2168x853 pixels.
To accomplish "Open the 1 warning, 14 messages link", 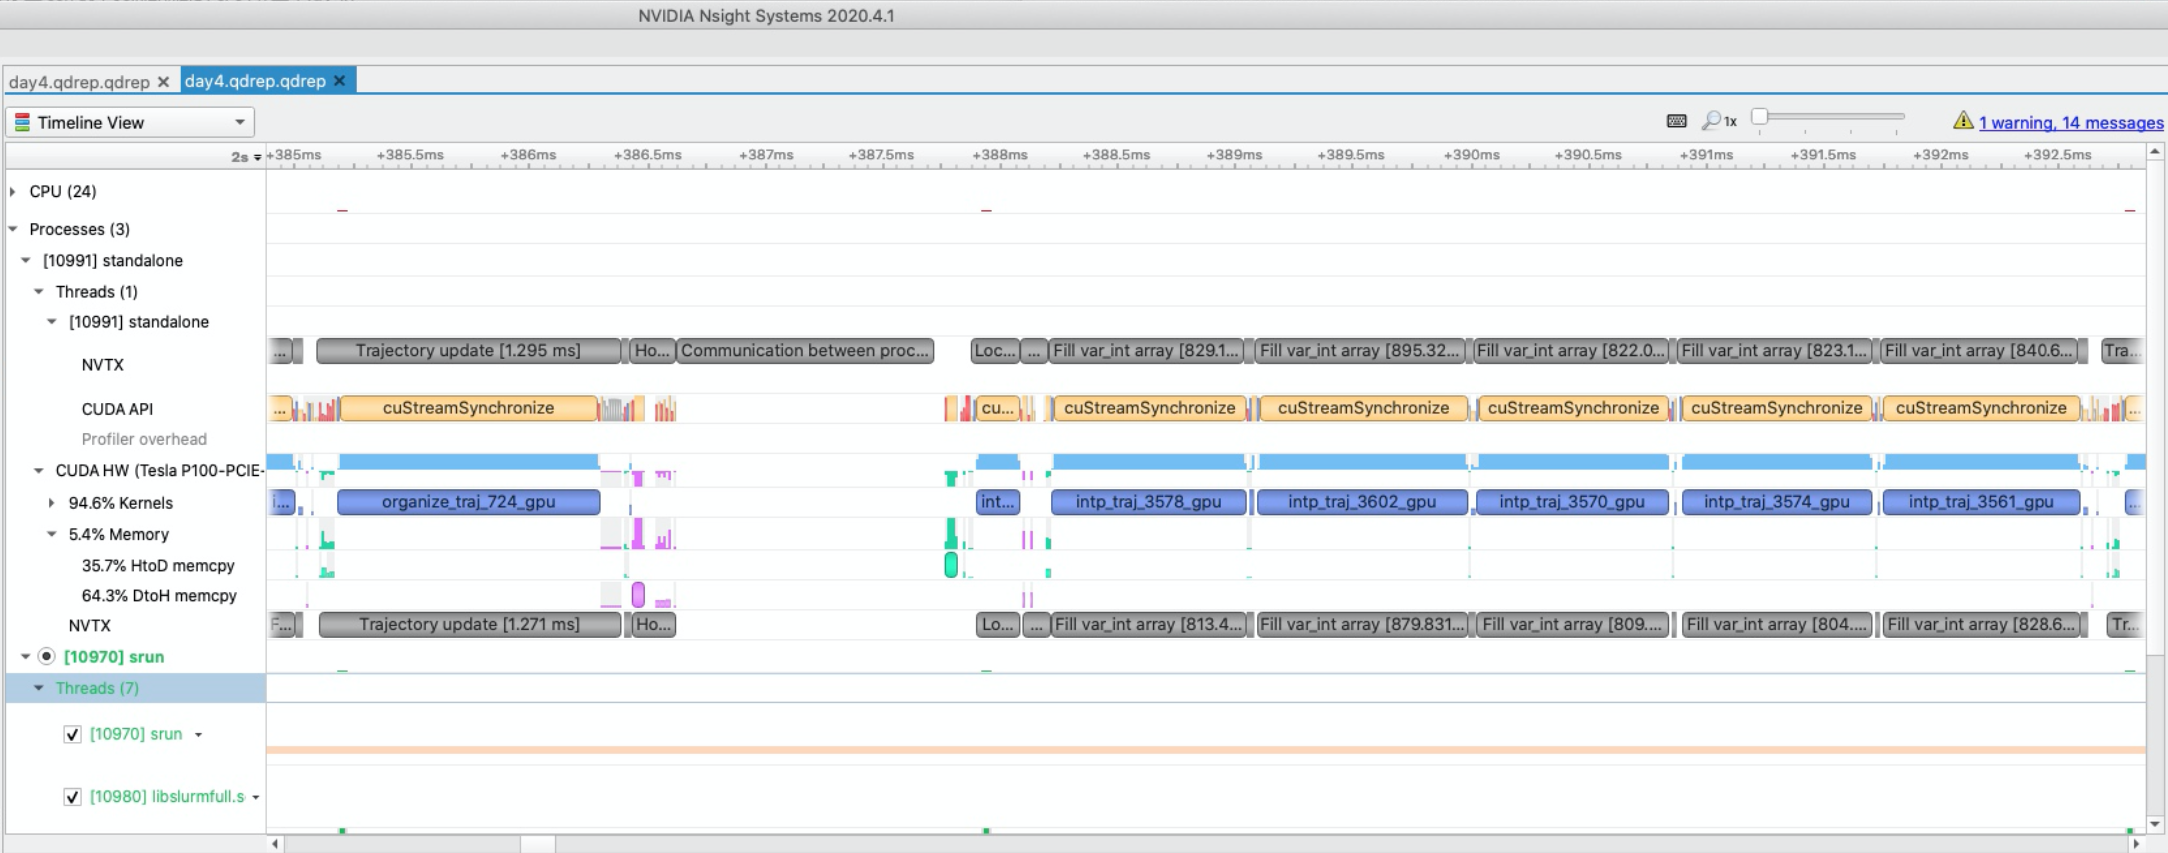I will click(x=2071, y=123).
